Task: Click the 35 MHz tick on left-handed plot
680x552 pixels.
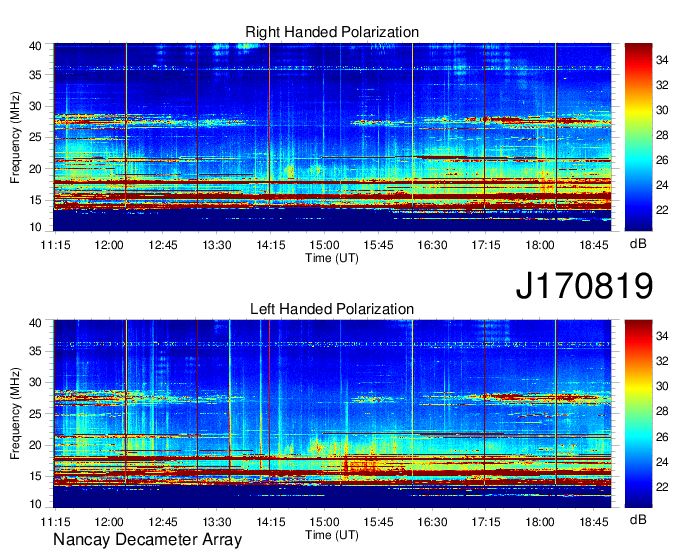Action: [x=35, y=351]
